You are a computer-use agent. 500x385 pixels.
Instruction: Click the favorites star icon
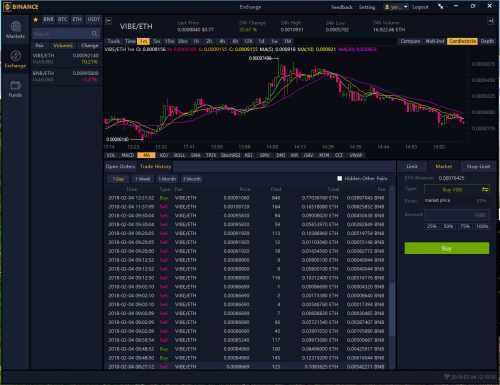36,19
